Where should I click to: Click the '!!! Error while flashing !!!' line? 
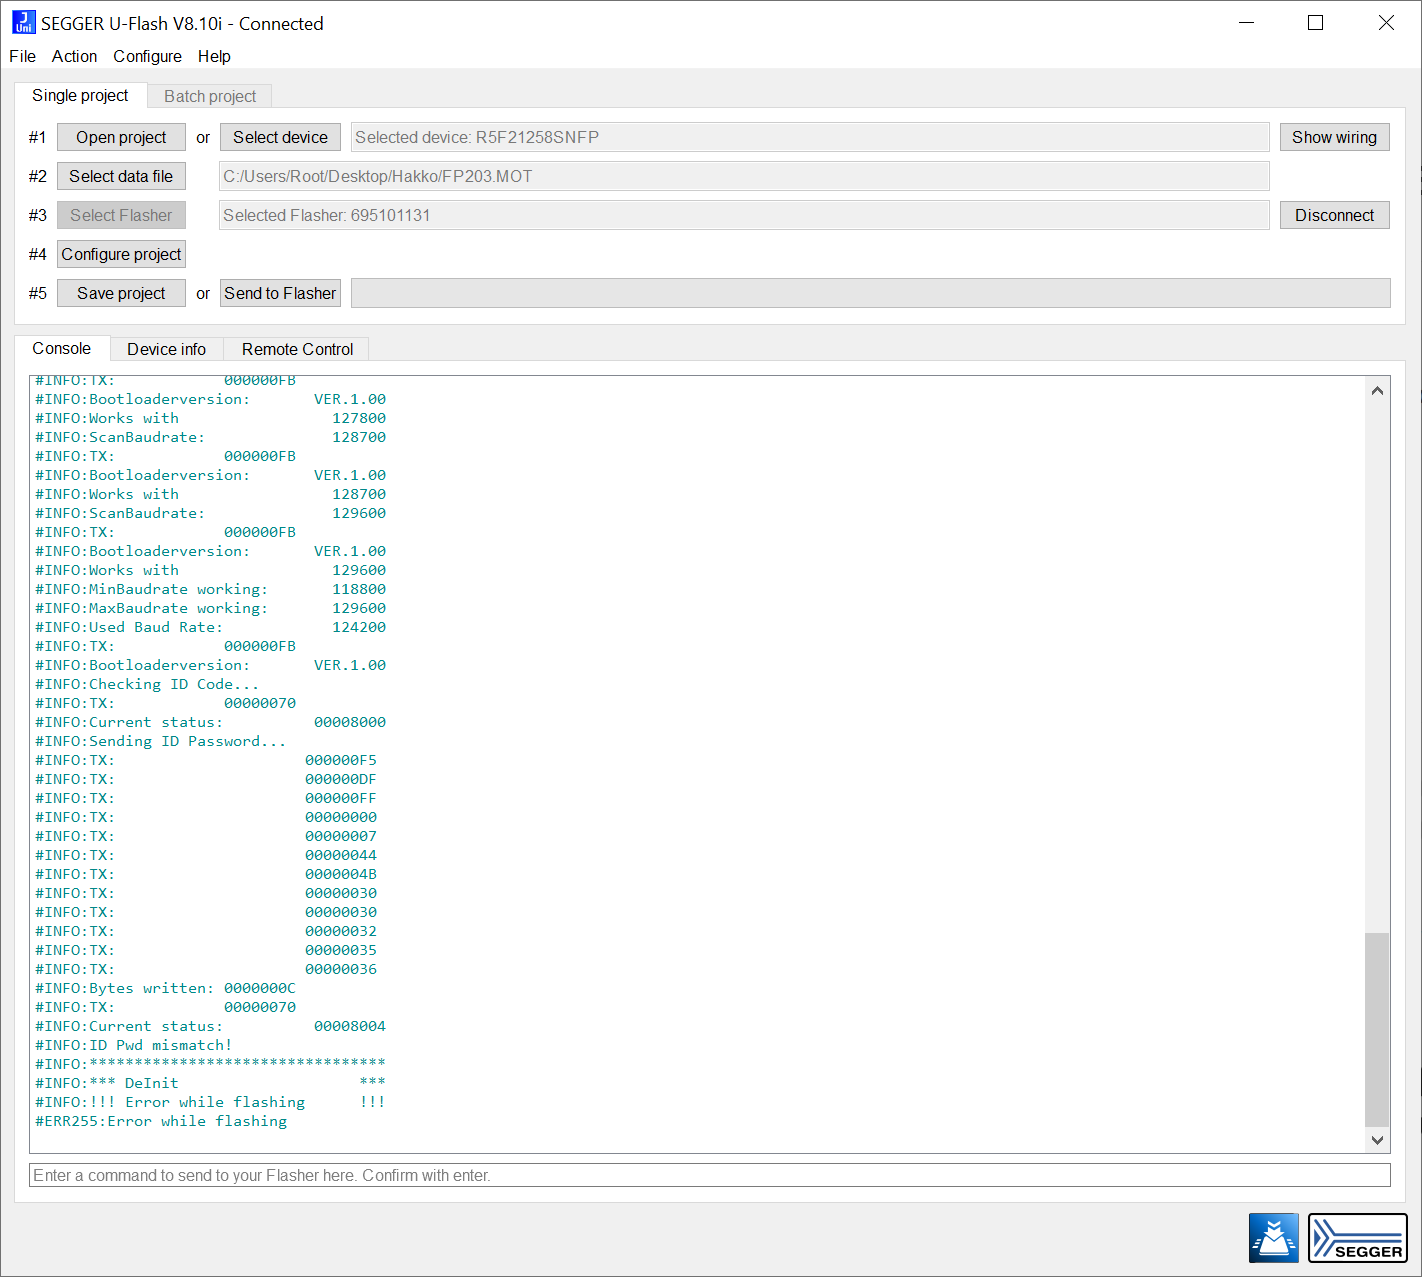210,1102
